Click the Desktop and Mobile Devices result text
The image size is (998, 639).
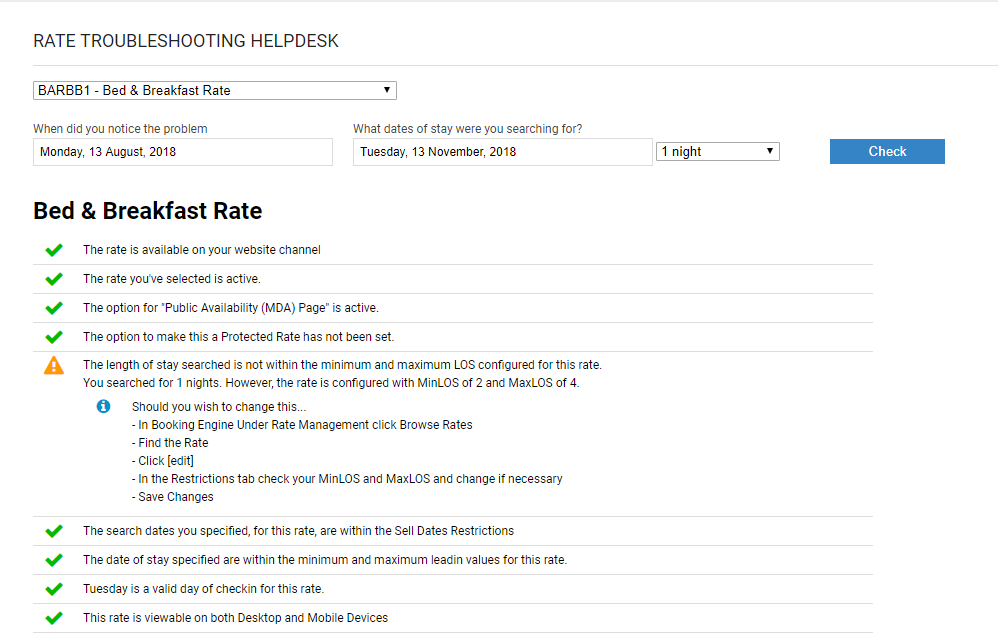(x=235, y=618)
